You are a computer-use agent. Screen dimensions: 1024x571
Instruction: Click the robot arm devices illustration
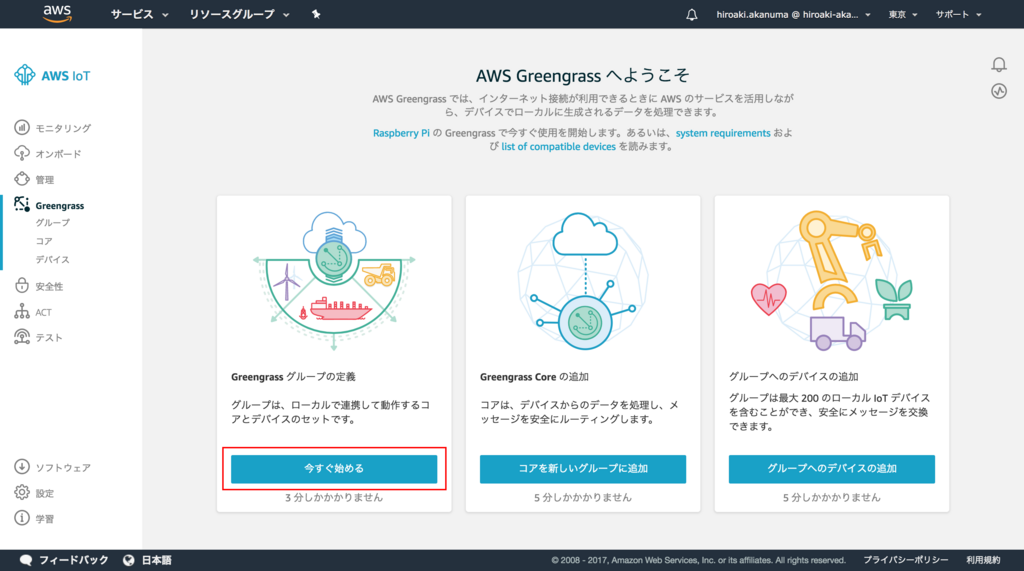click(x=831, y=281)
